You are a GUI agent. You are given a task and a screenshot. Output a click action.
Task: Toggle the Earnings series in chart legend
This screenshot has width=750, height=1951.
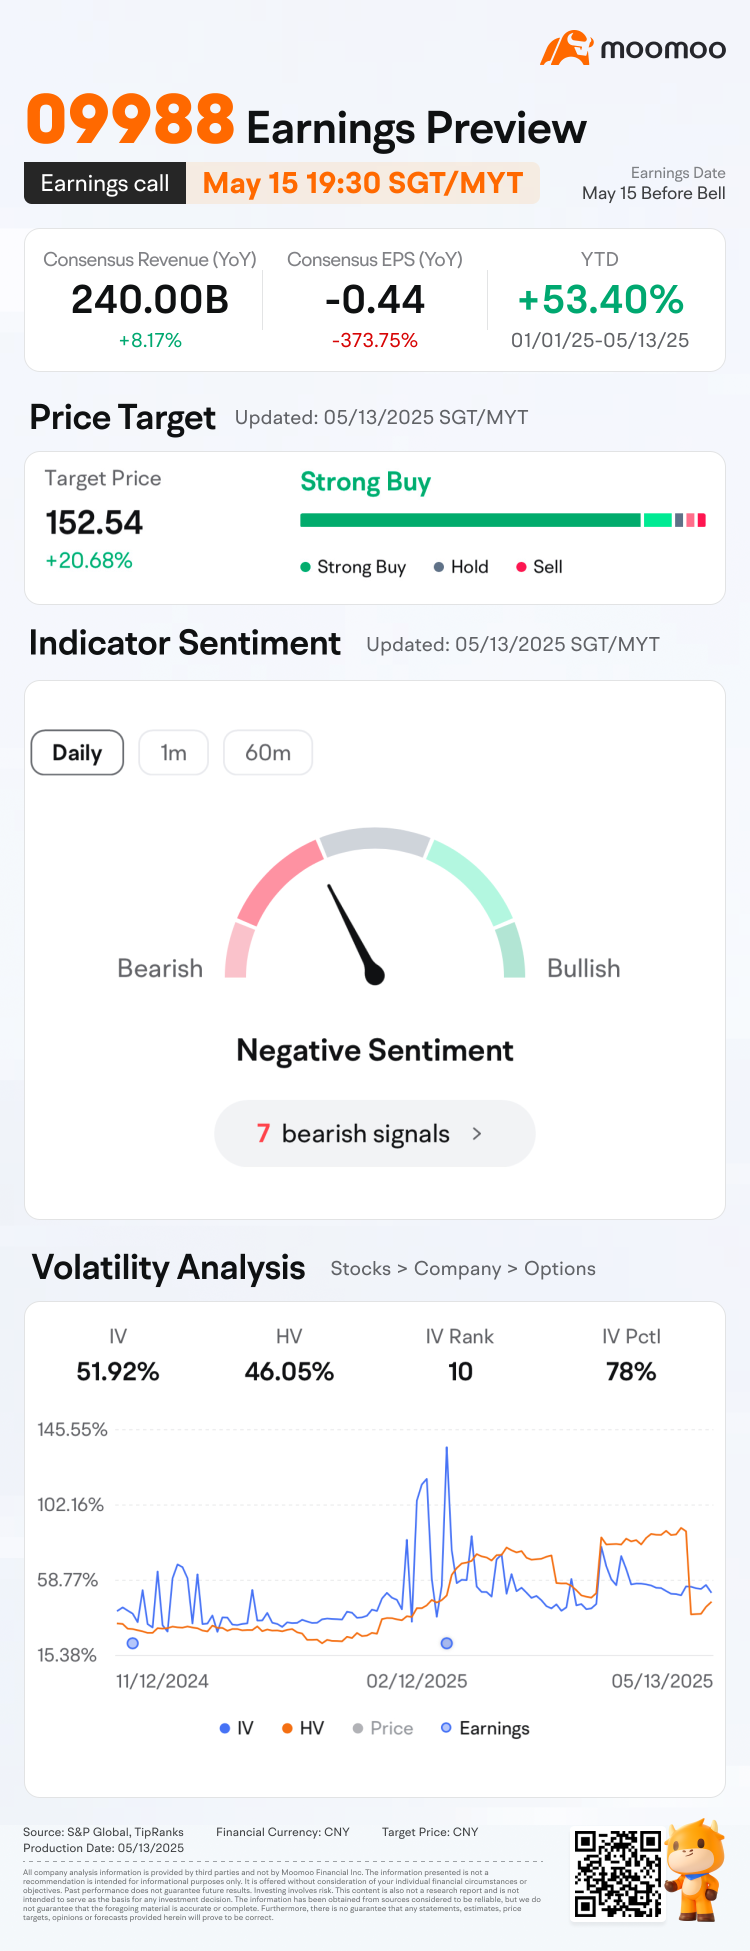click(x=485, y=1728)
